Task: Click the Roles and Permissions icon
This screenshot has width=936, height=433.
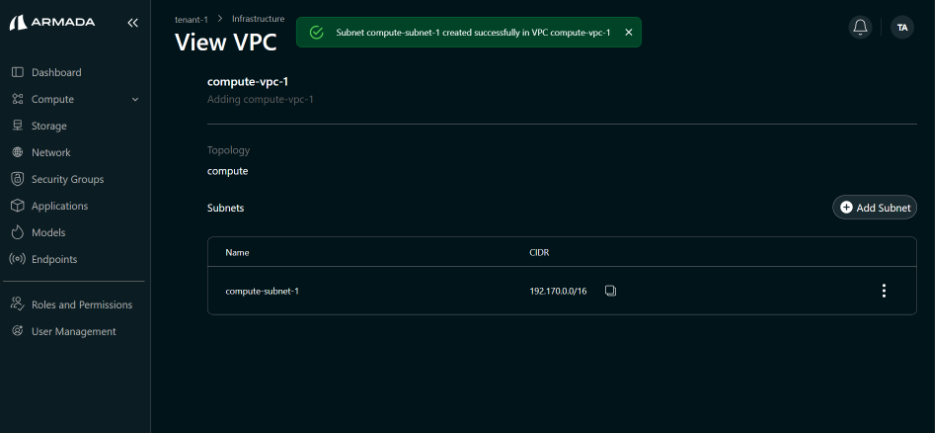Action: tap(17, 304)
